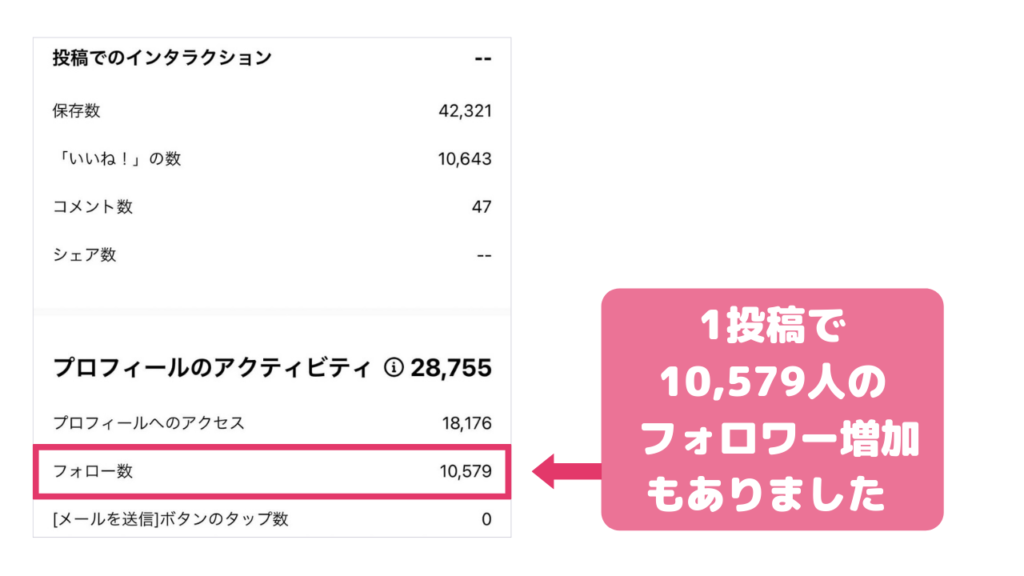Select the highlighted フォロー数 label

tap(93, 471)
